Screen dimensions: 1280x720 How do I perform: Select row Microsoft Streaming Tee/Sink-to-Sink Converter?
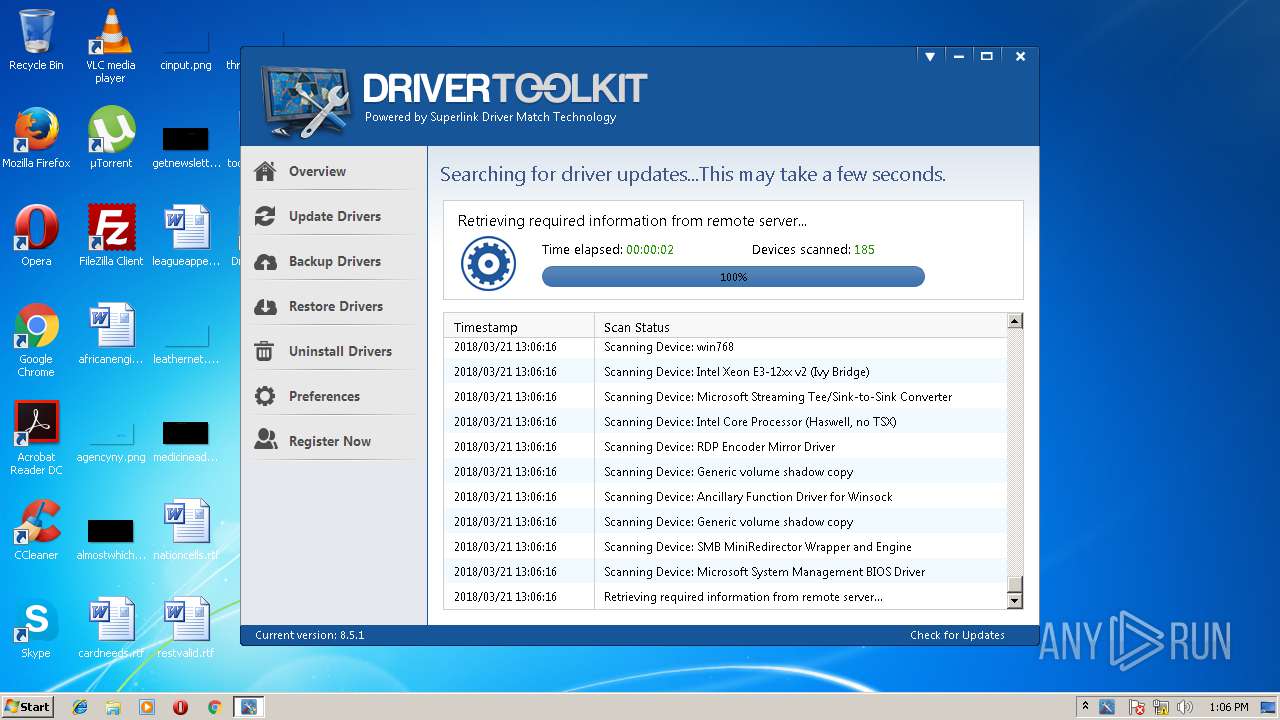point(725,397)
